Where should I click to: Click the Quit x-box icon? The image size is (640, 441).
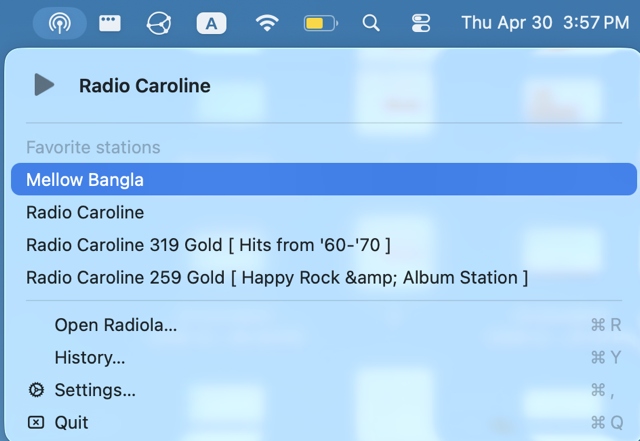click(36, 422)
